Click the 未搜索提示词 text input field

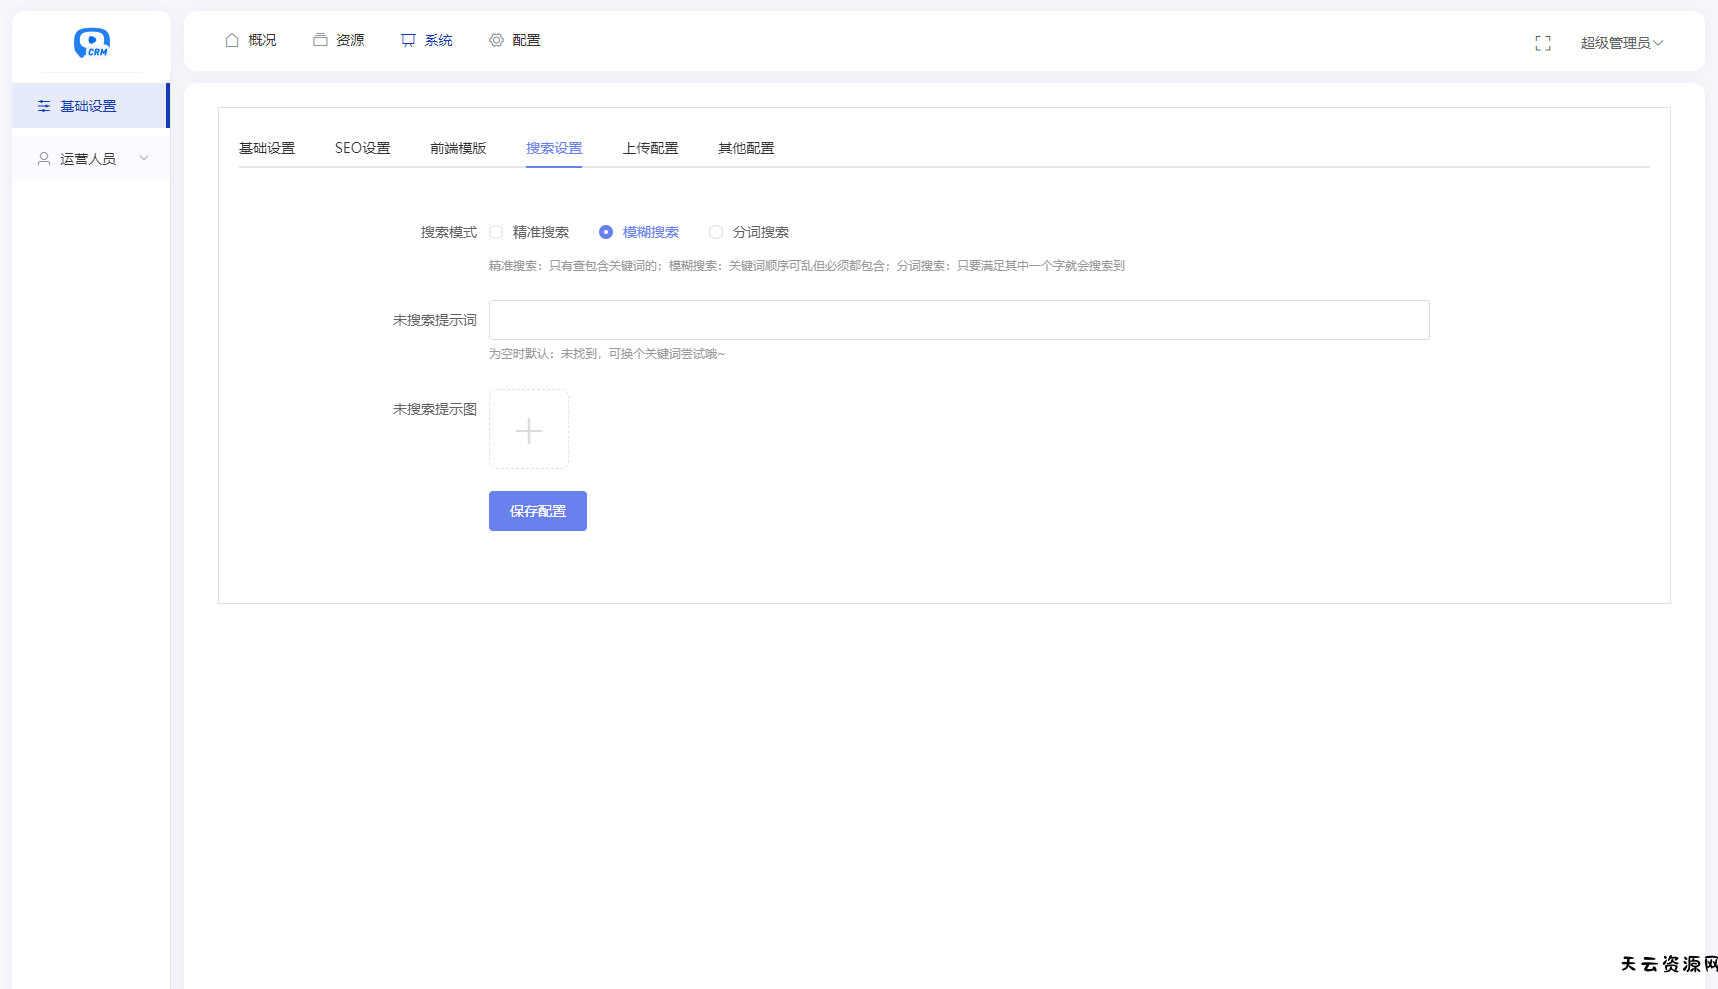coord(959,320)
